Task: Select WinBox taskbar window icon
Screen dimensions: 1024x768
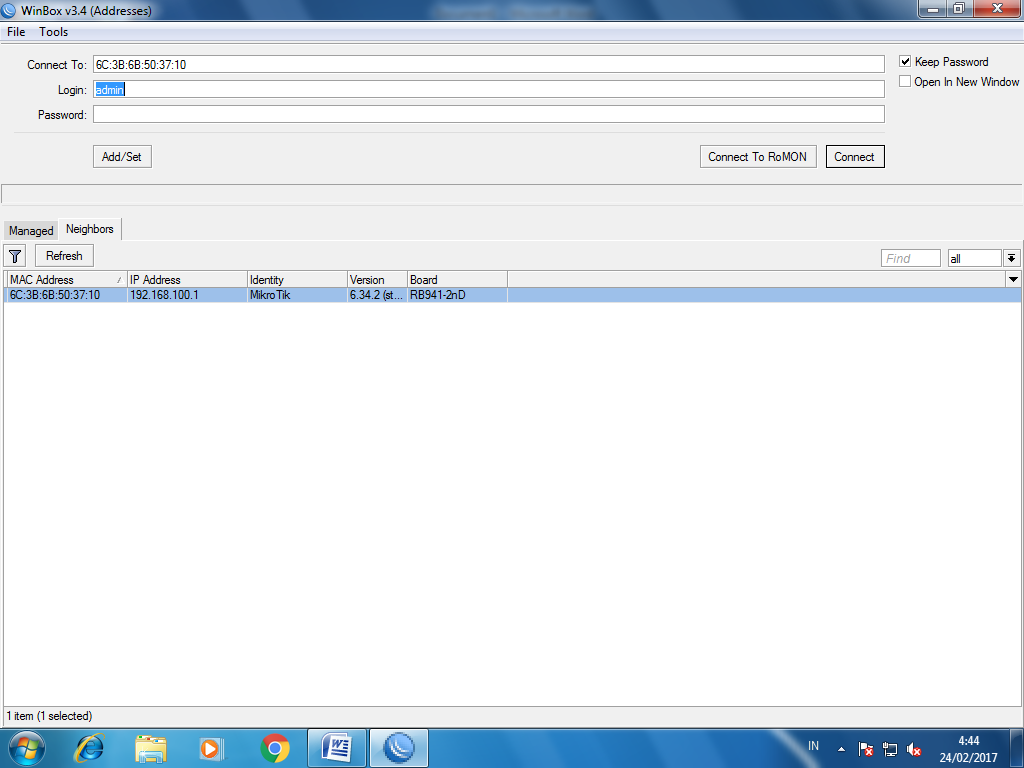Action: [399, 748]
